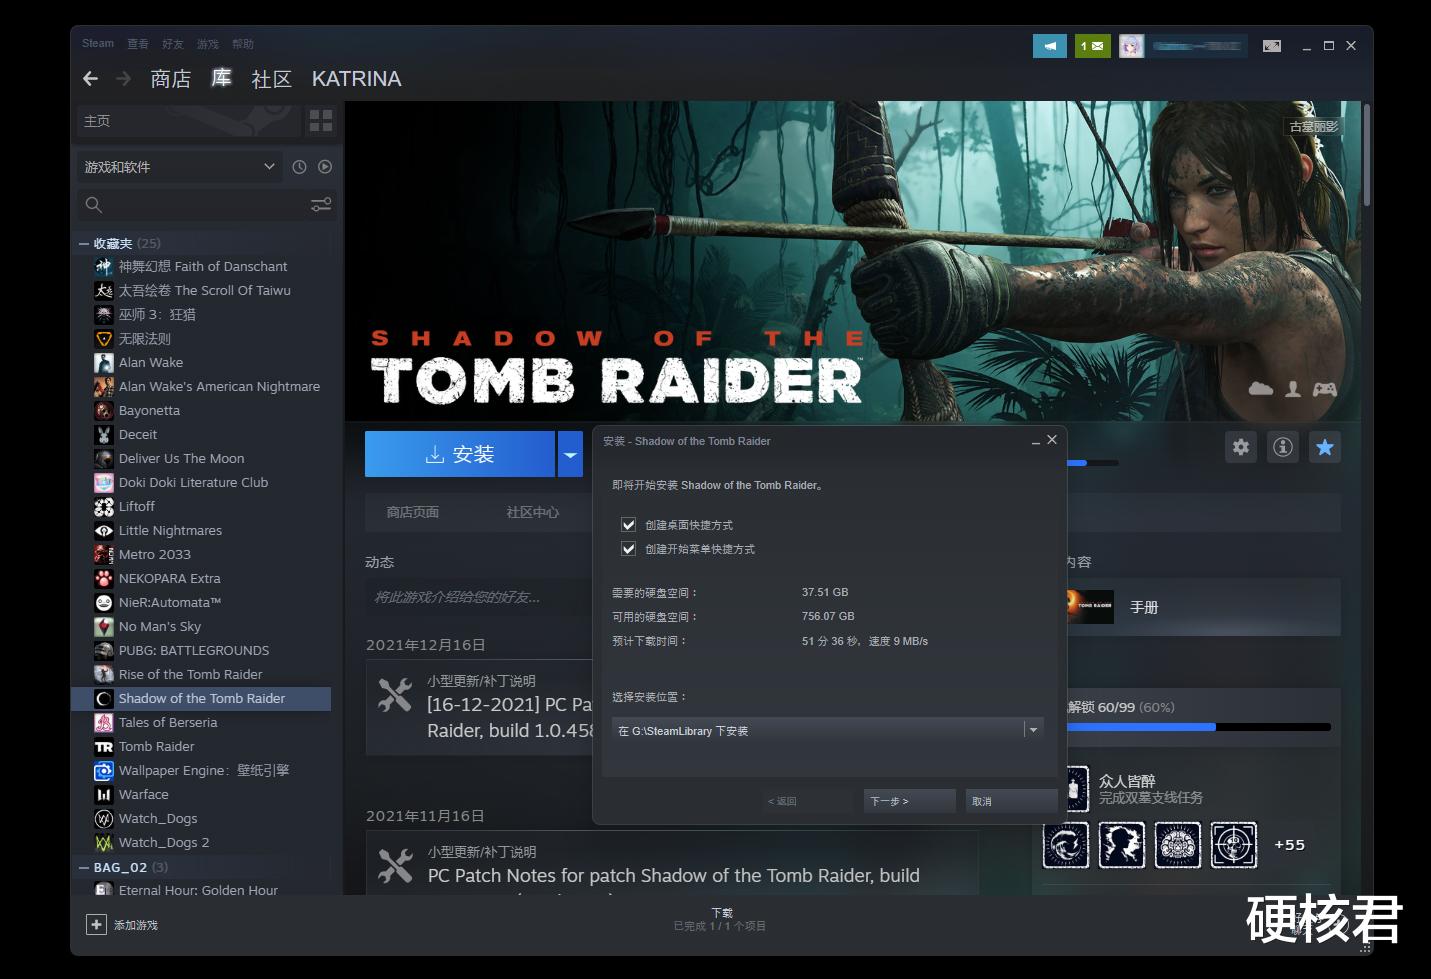Collapse the Favorites category in sidebar
The height and width of the screenshot is (979, 1431).
[84, 244]
